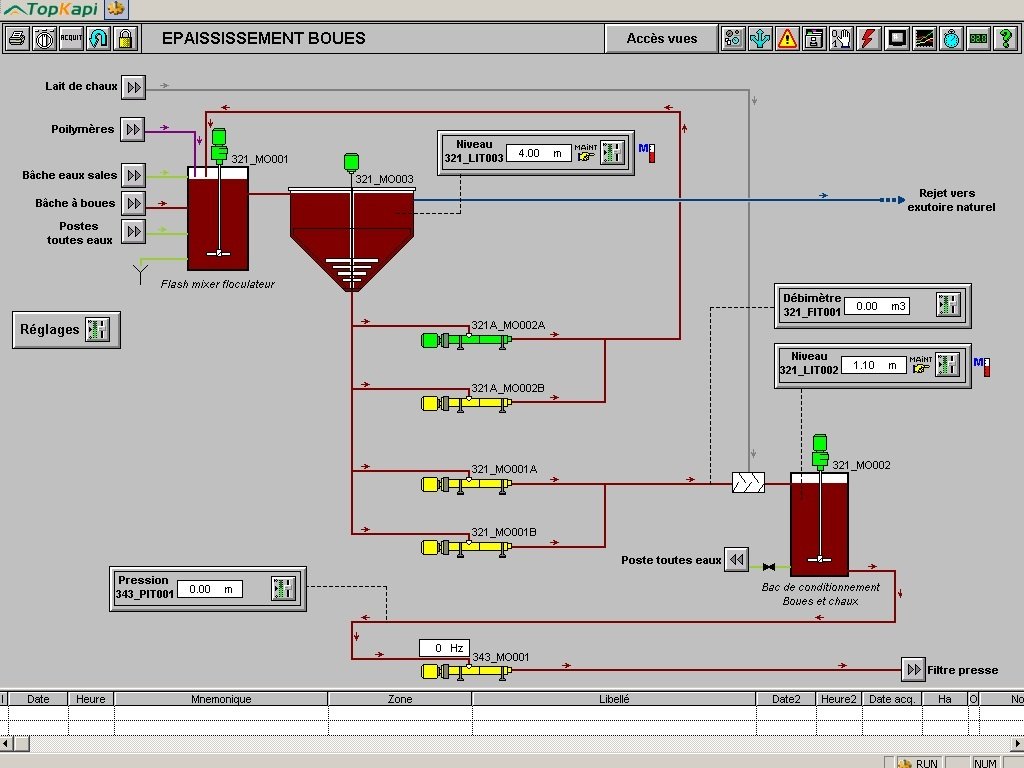Toggle pump 321A_MO002A running state

coord(466,340)
